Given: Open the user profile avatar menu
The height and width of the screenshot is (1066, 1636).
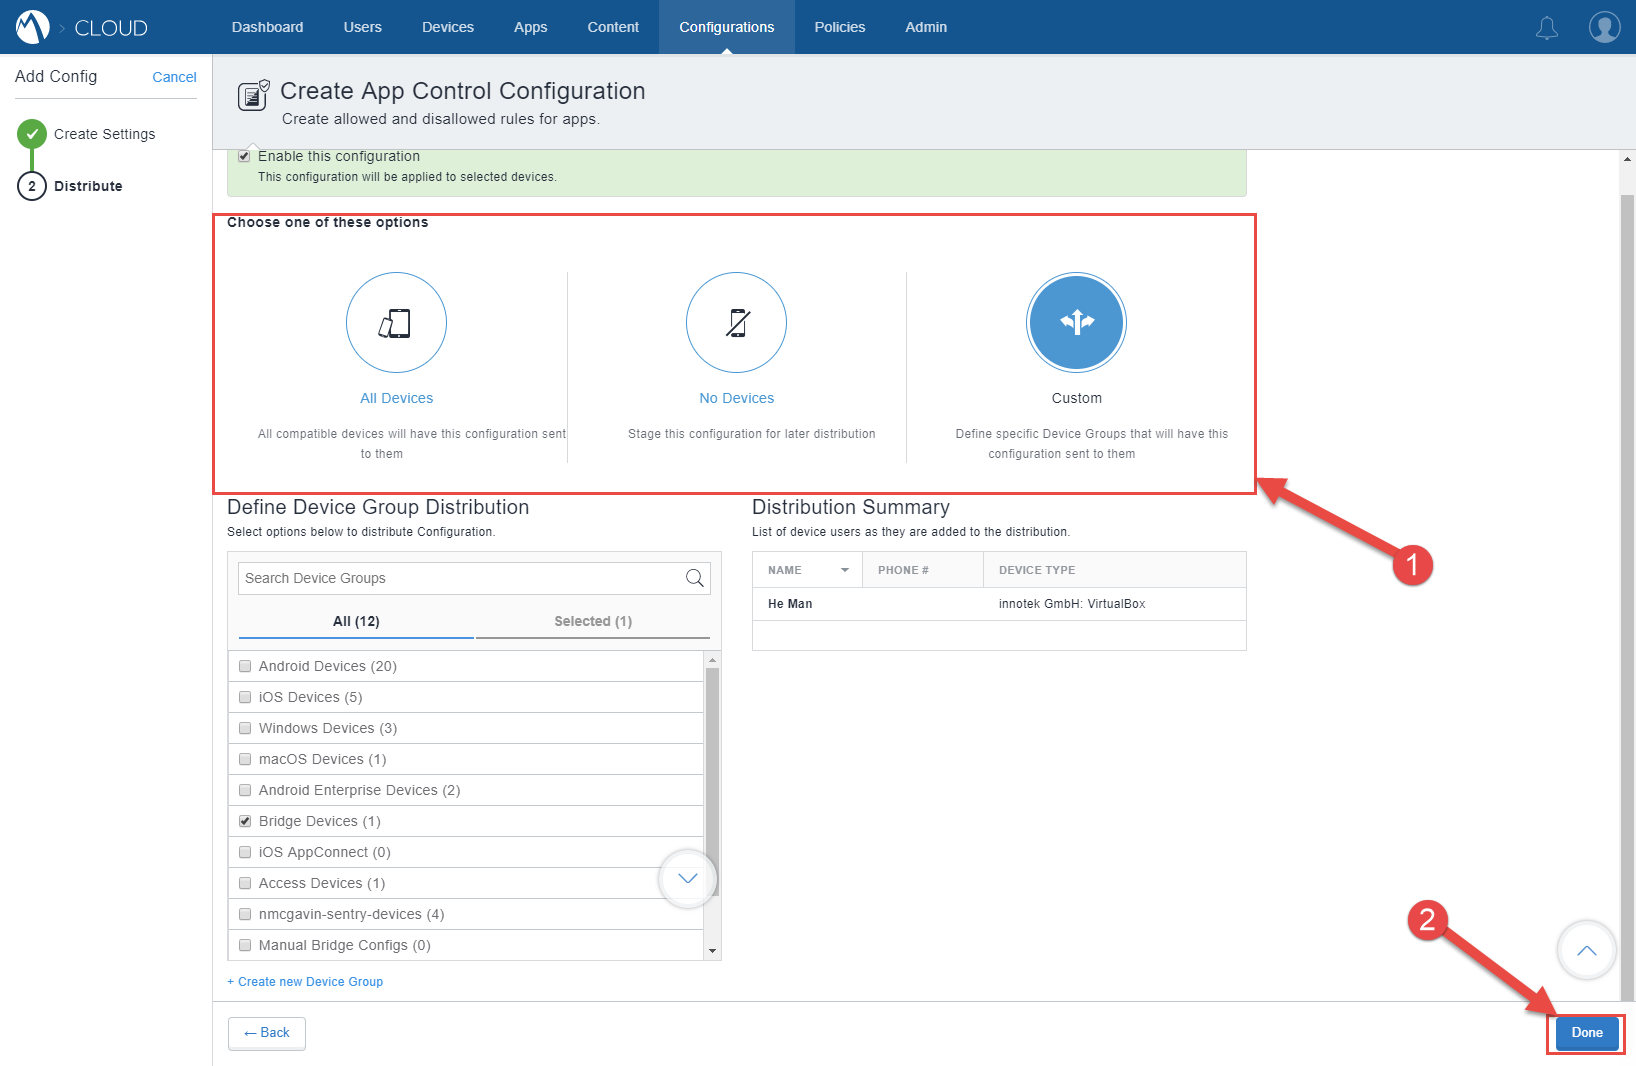Looking at the screenshot, I should (x=1604, y=27).
